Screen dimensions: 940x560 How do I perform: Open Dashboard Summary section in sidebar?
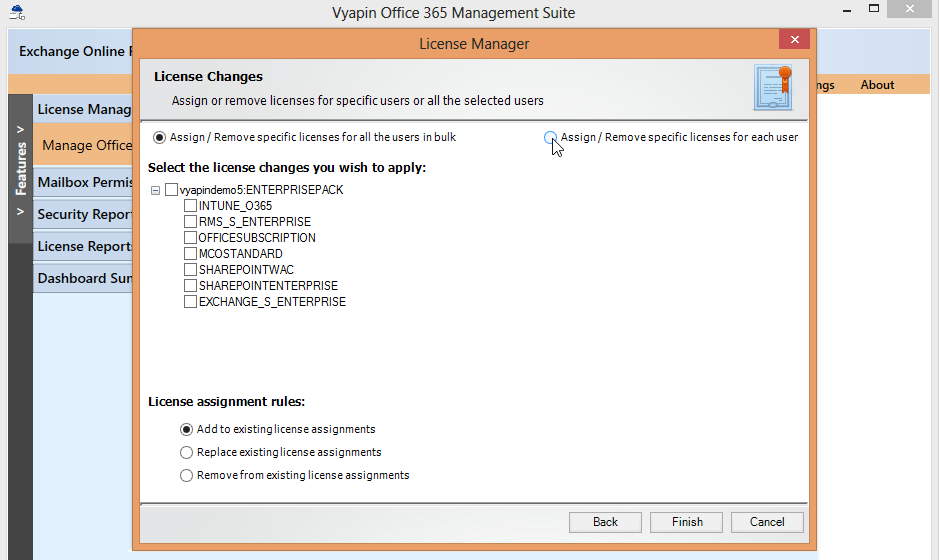[x=83, y=278]
